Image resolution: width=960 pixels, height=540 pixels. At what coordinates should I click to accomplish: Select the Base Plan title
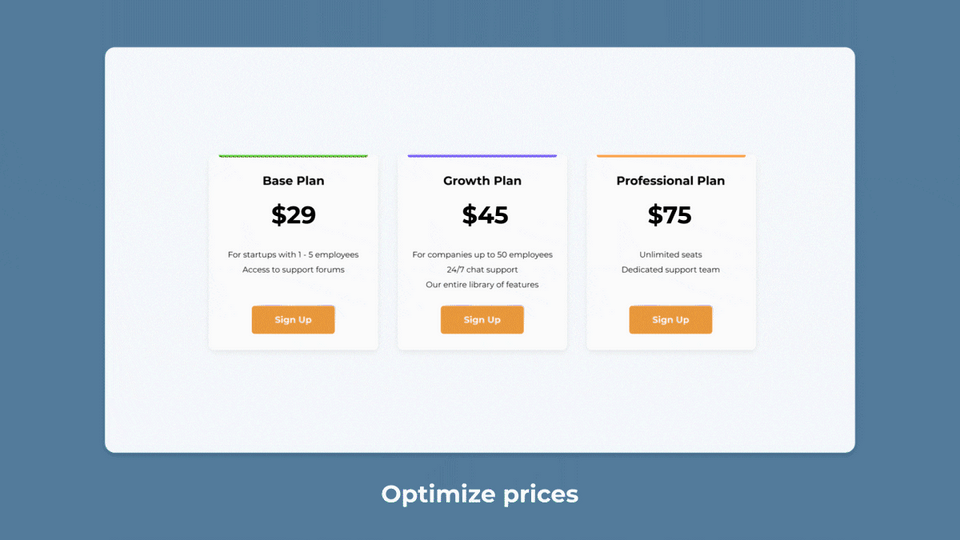click(293, 181)
